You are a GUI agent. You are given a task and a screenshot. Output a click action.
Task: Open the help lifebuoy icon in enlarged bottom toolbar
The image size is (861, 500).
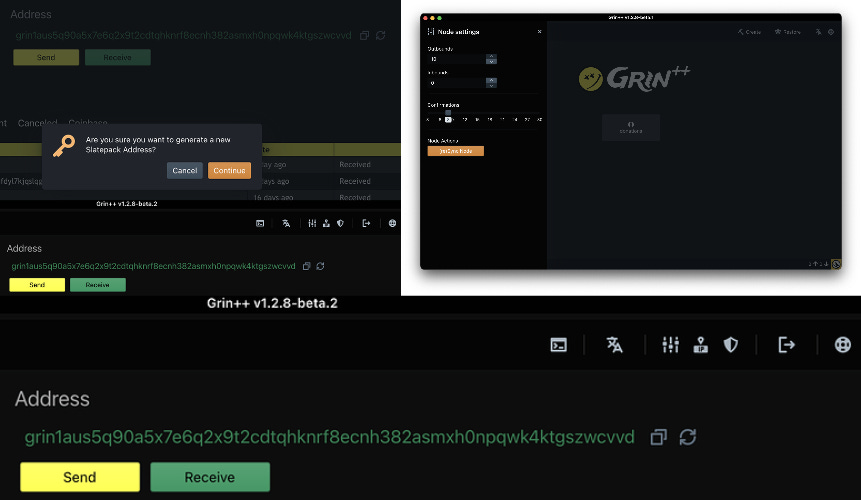point(843,345)
